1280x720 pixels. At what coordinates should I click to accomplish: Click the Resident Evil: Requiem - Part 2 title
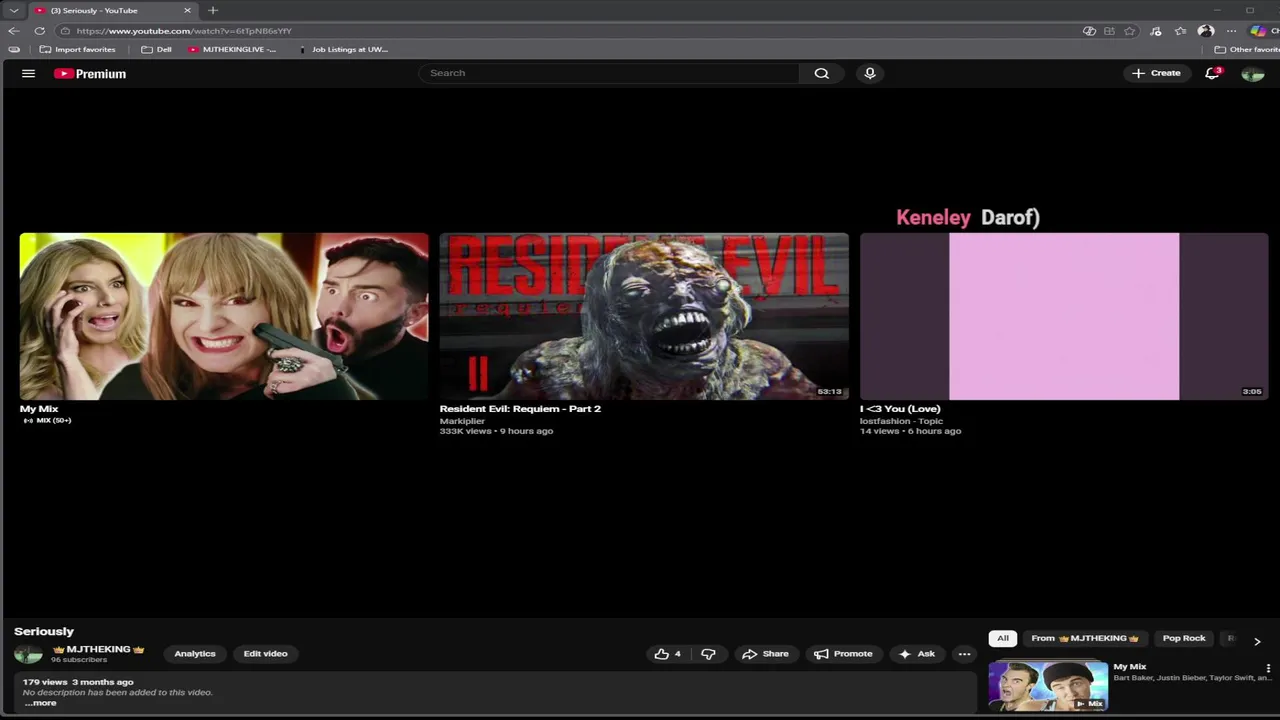tap(520, 408)
